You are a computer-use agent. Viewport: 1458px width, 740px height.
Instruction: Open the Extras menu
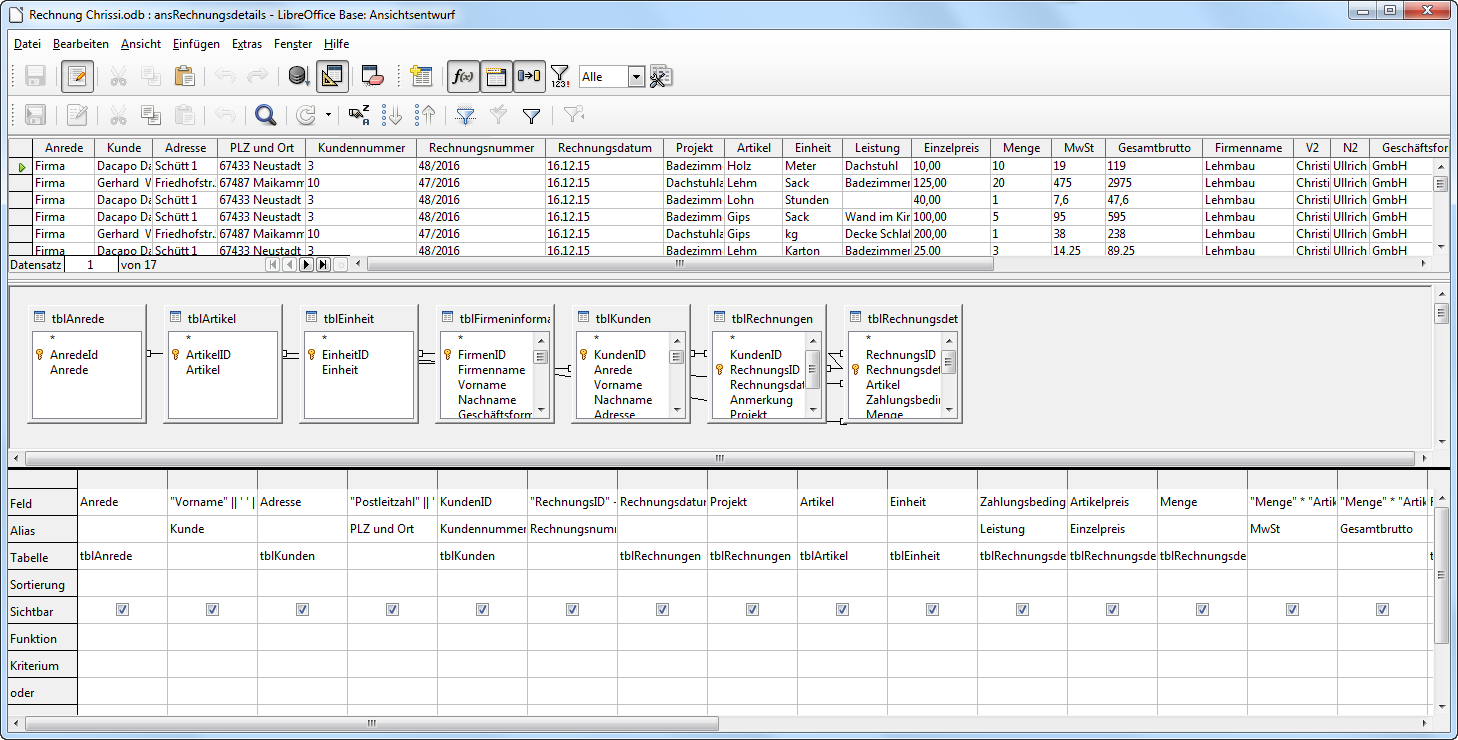(x=246, y=44)
